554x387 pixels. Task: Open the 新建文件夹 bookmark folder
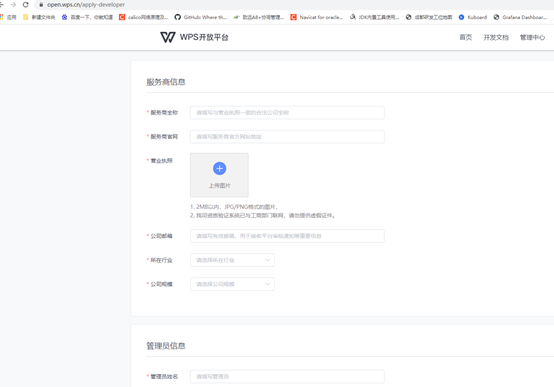[x=39, y=17]
